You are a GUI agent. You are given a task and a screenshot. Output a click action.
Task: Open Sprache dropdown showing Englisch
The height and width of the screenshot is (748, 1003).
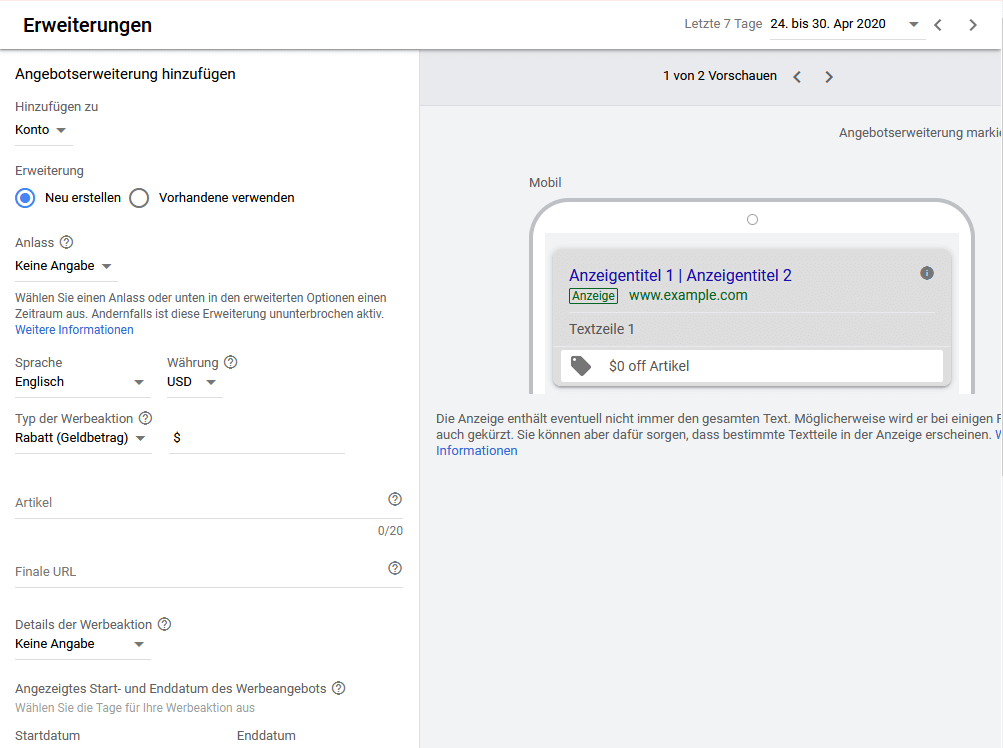[x=80, y=382]
